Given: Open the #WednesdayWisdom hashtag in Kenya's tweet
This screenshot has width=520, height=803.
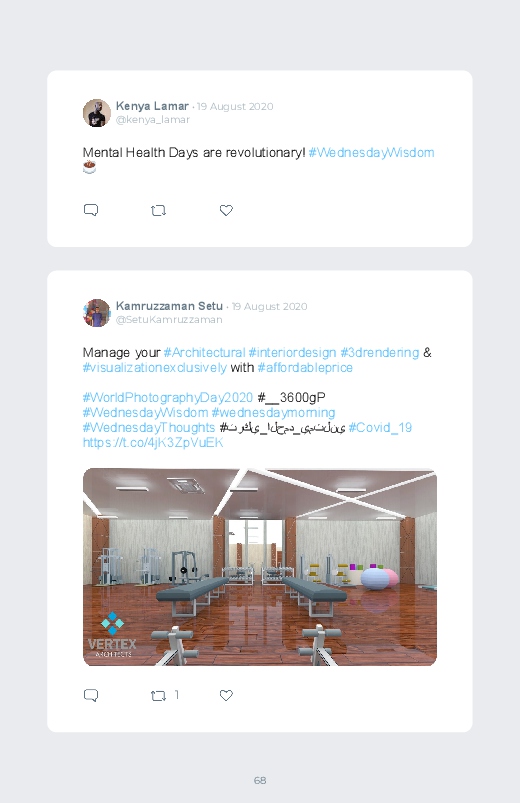Looking at the screenshot, I should pos(371,153).
